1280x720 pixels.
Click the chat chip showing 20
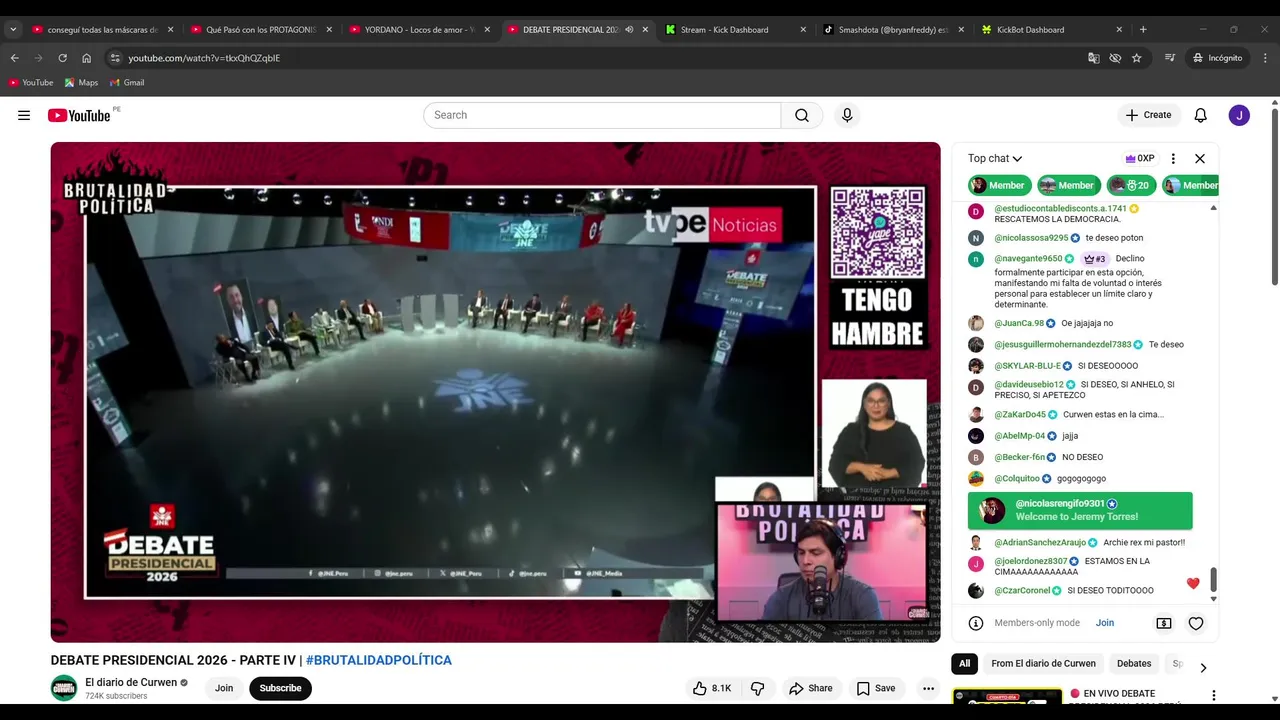(1131, 185)
